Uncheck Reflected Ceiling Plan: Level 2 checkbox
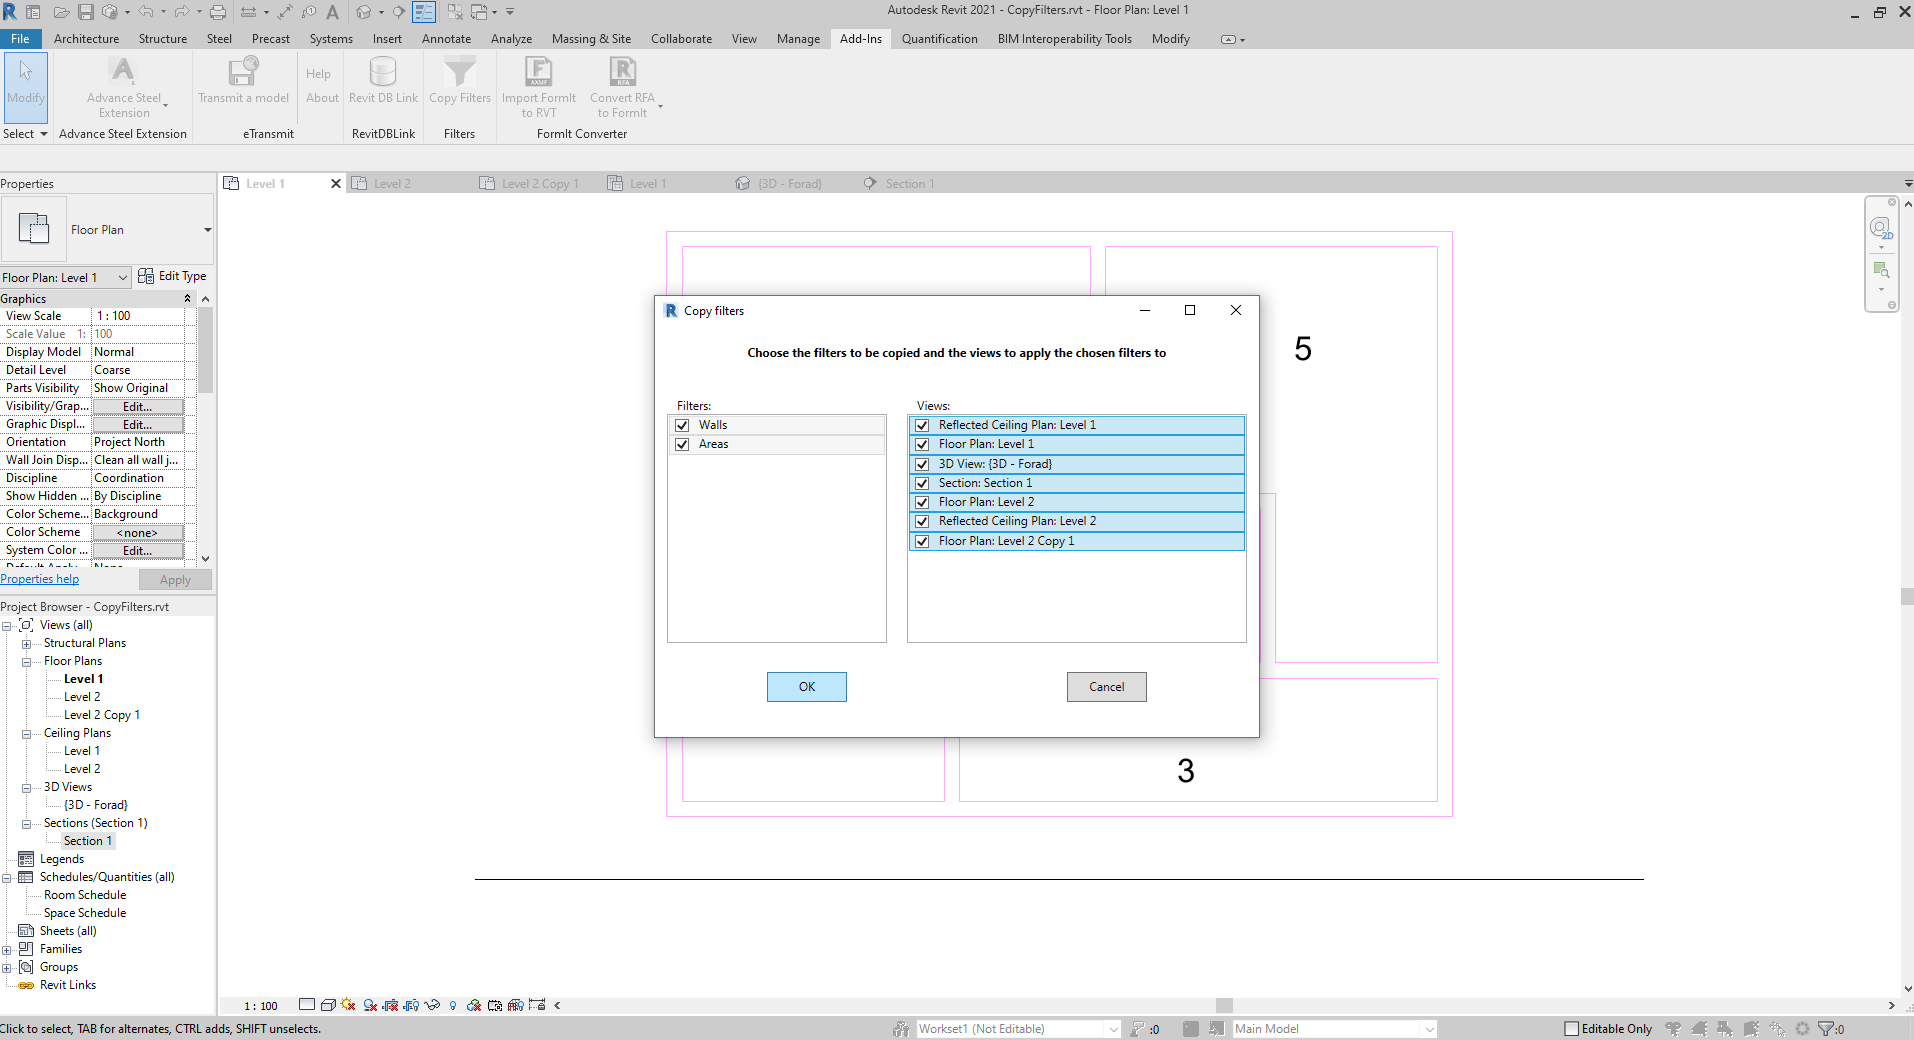The height and width of the screenshot is (1040, 1914). (922, 521)
